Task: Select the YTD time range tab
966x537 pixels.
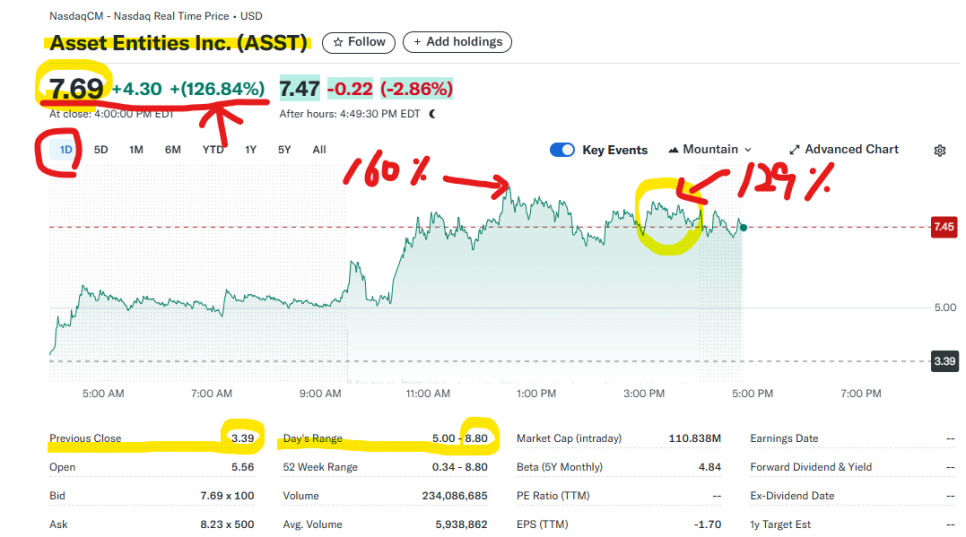Action: pyautogui.click(x=213, y=150)
